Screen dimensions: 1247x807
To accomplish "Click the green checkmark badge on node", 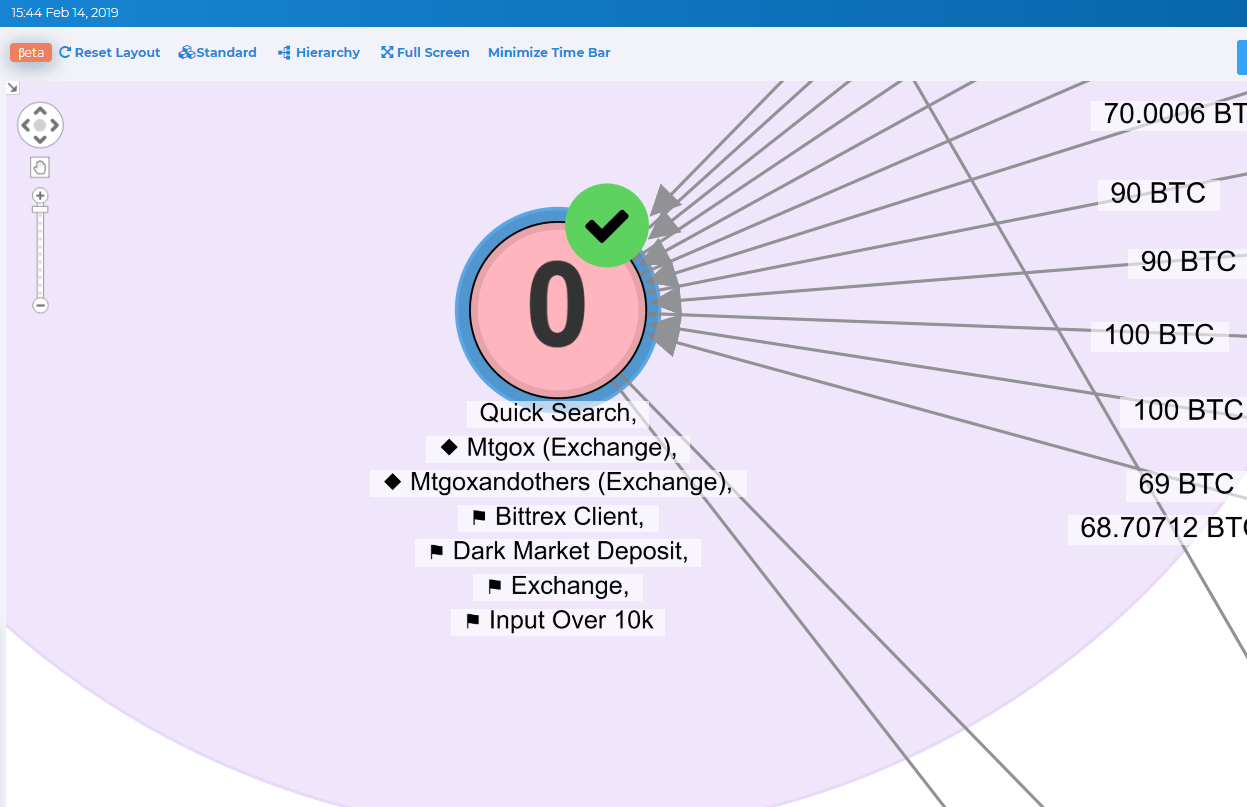I will 606,226.
